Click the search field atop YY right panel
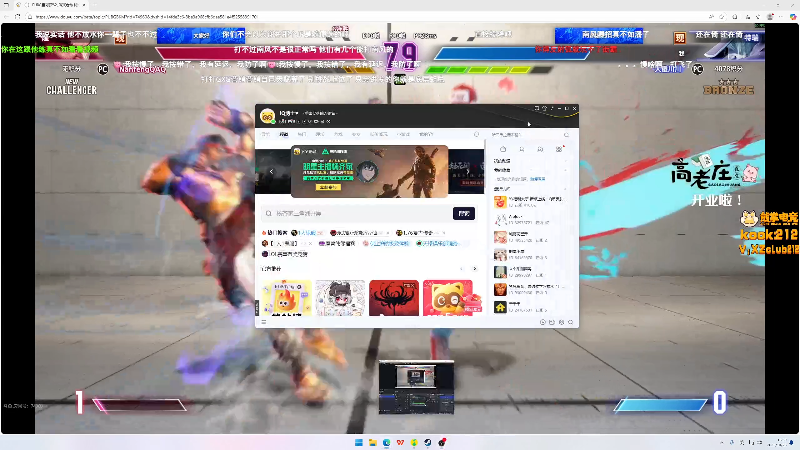This screenshot has width=800, height=450. [x=528, y=135]
